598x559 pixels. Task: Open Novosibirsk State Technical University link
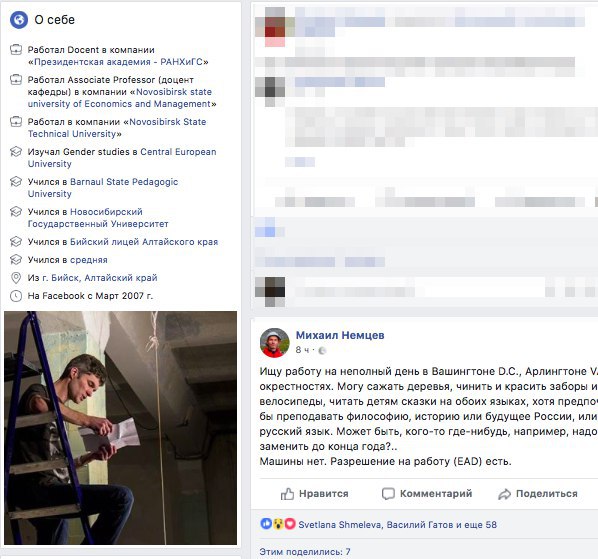(117, 128)
